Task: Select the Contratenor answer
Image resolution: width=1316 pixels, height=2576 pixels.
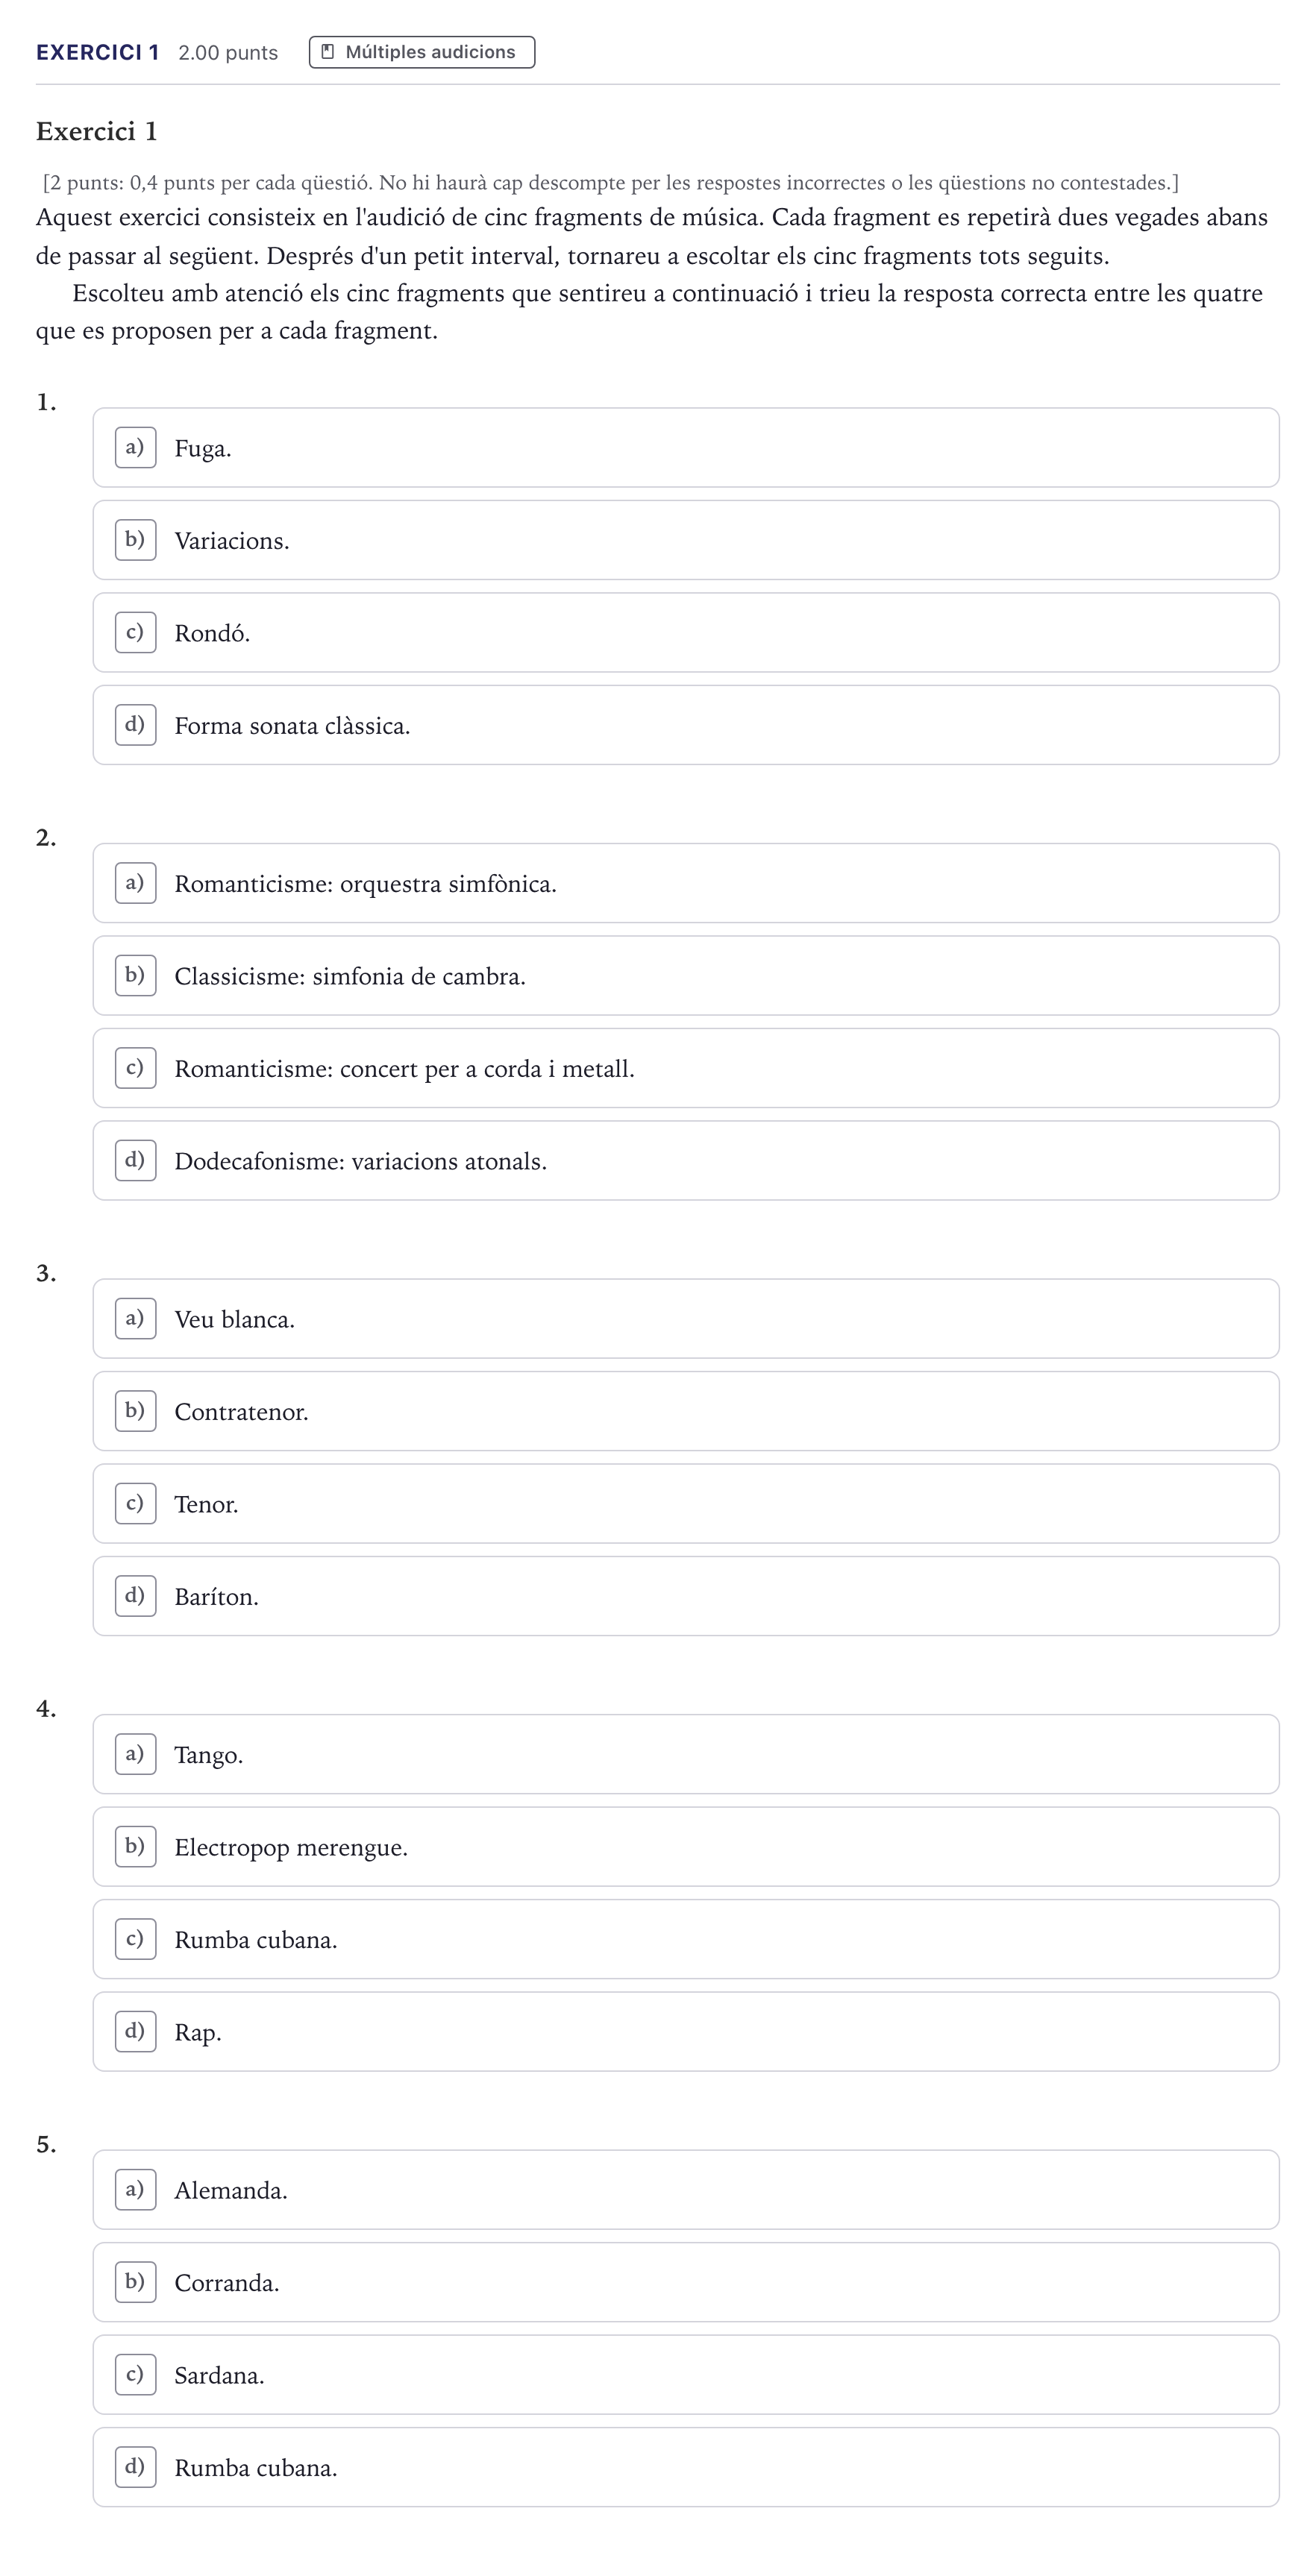Action: click(686, 1411)
